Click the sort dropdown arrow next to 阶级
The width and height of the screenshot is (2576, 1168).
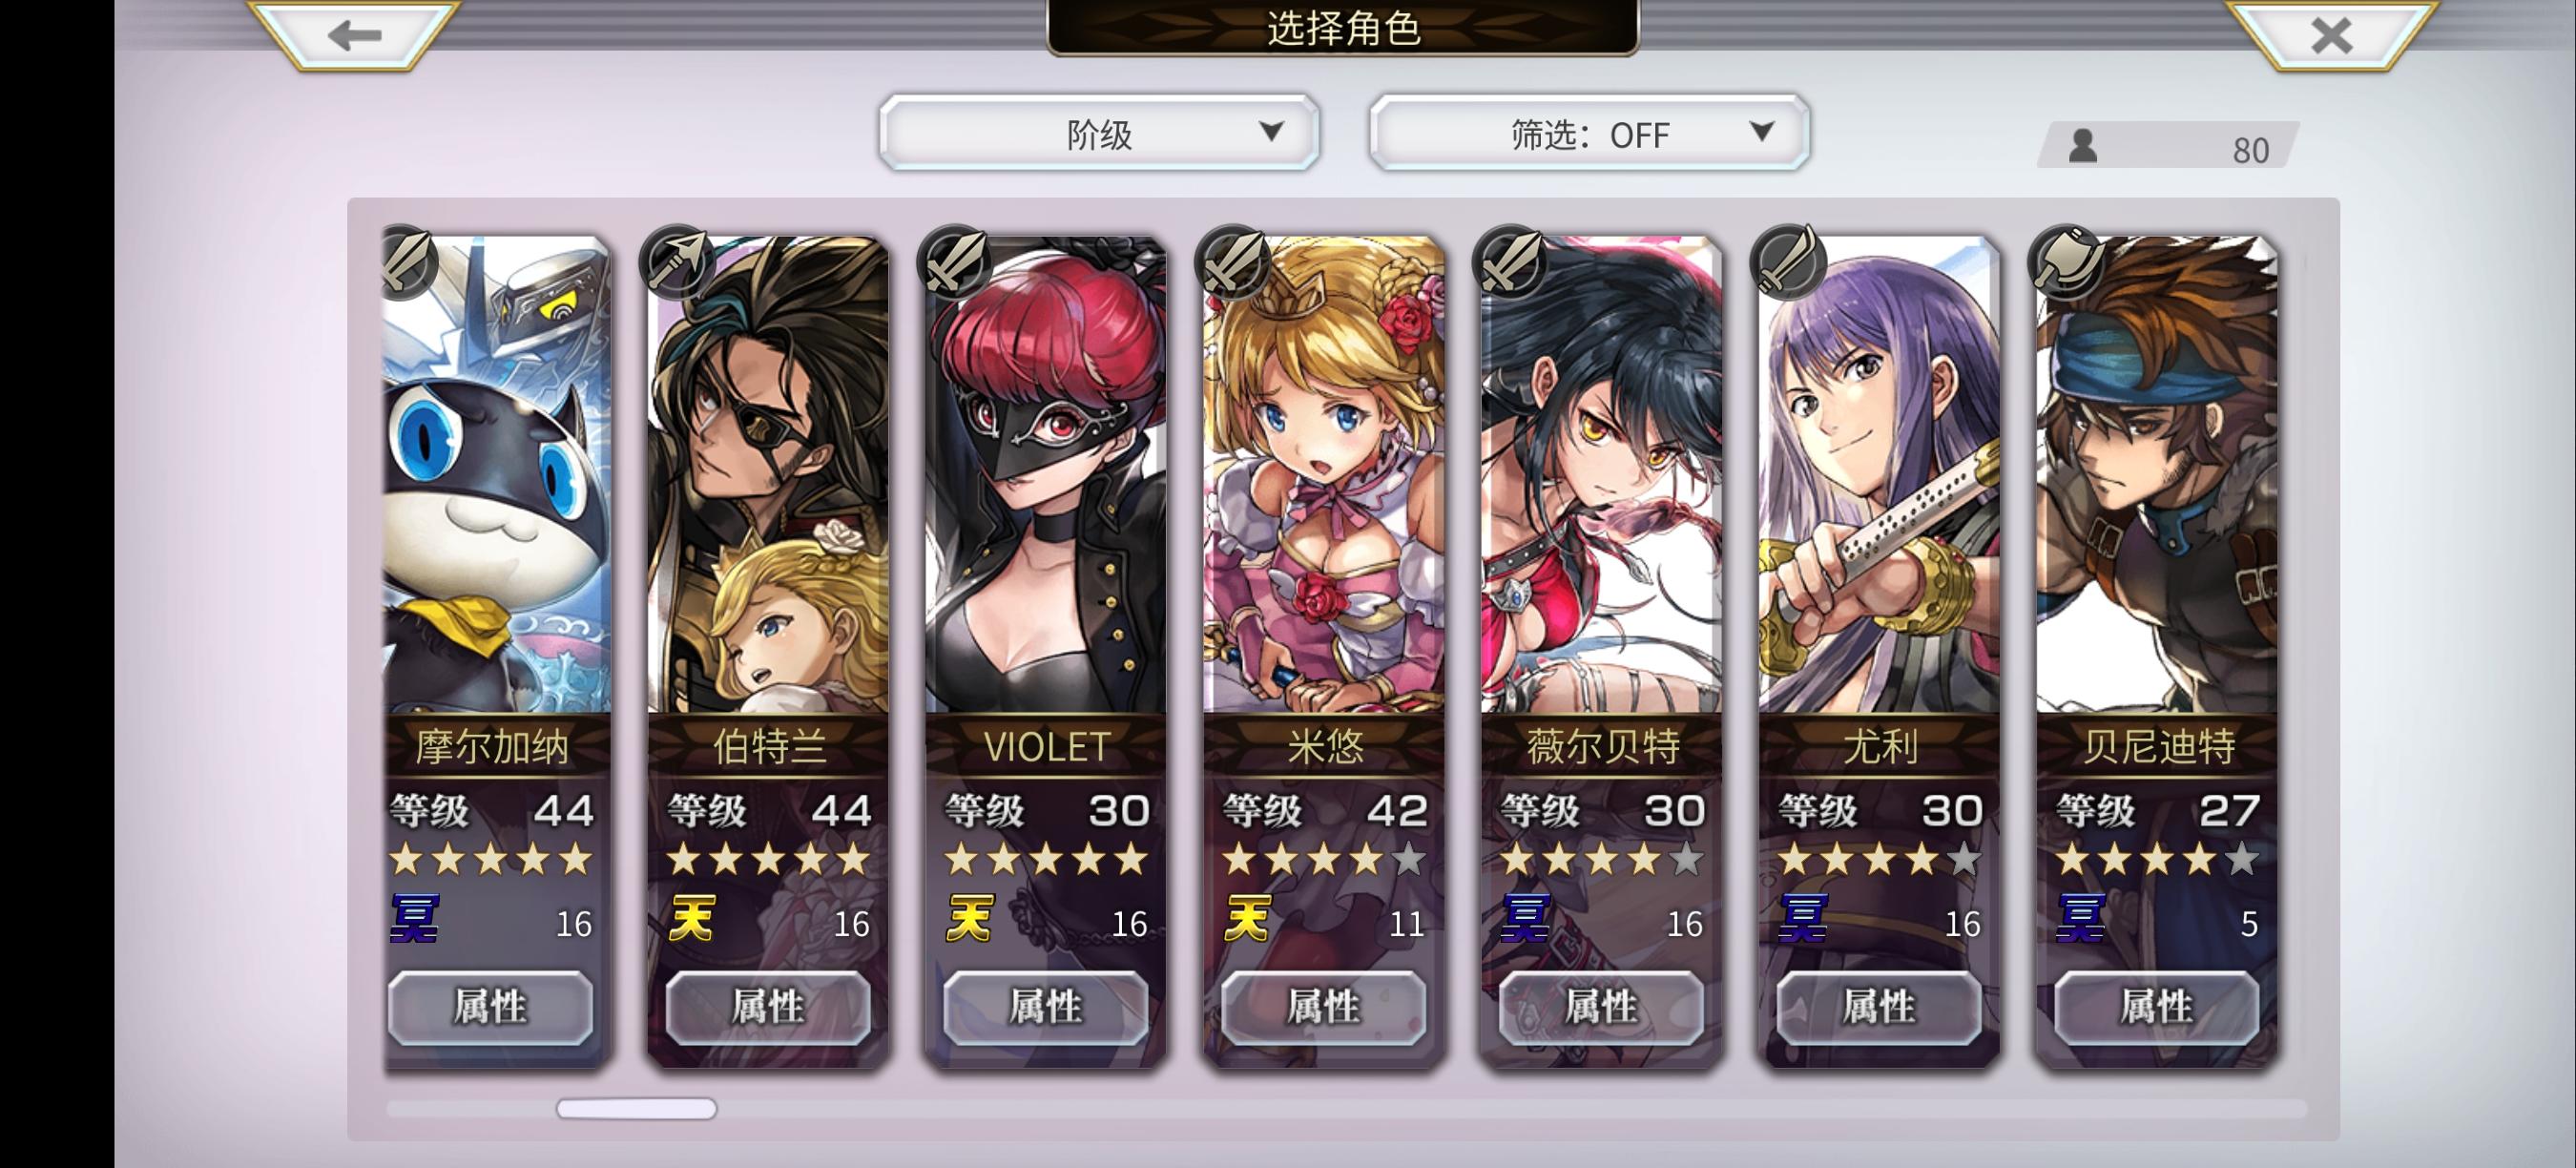pos(1271,131)
